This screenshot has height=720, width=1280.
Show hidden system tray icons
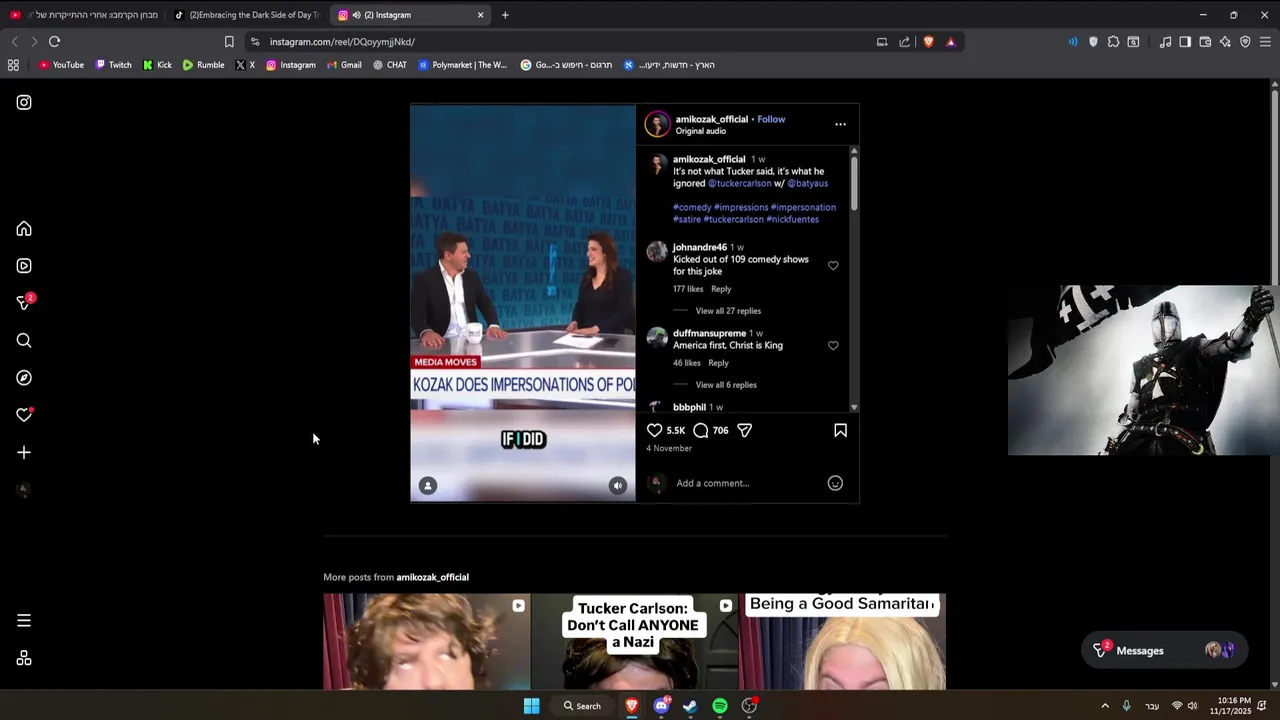[x=1105, y=706]
